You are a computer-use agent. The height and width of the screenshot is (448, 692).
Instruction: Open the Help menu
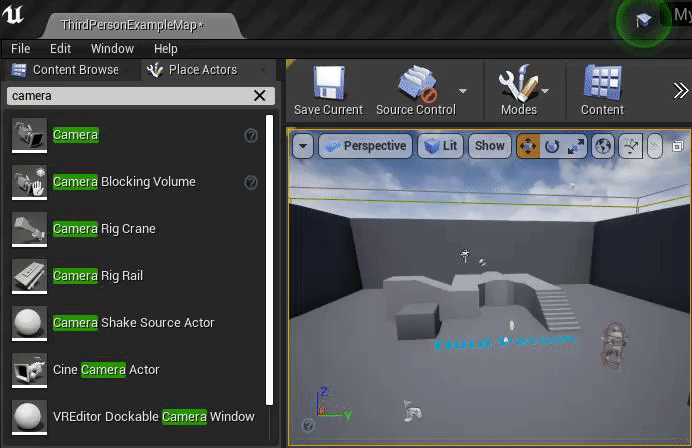coord(165,49)
